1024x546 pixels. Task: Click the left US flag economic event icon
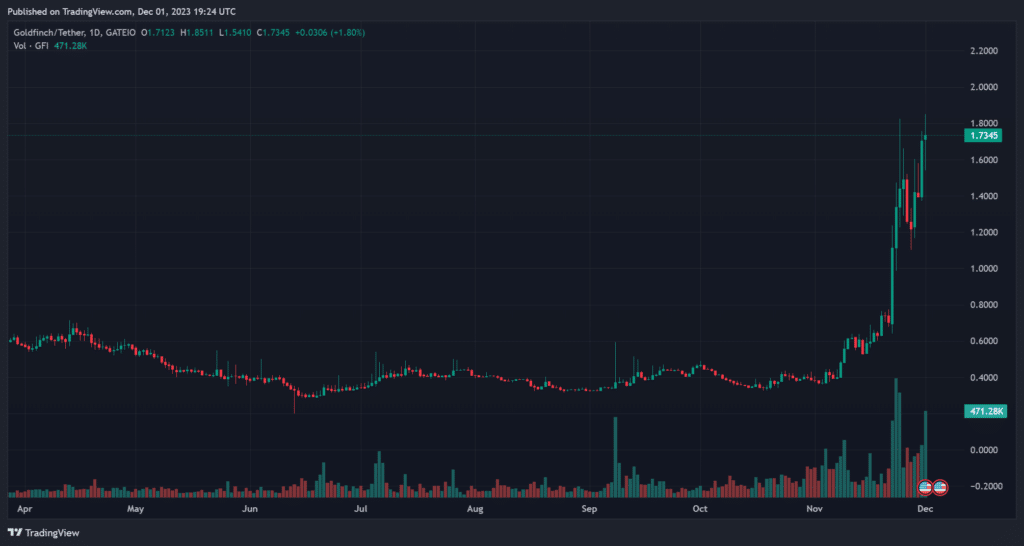pyautogui.click(x=925, y=487)
